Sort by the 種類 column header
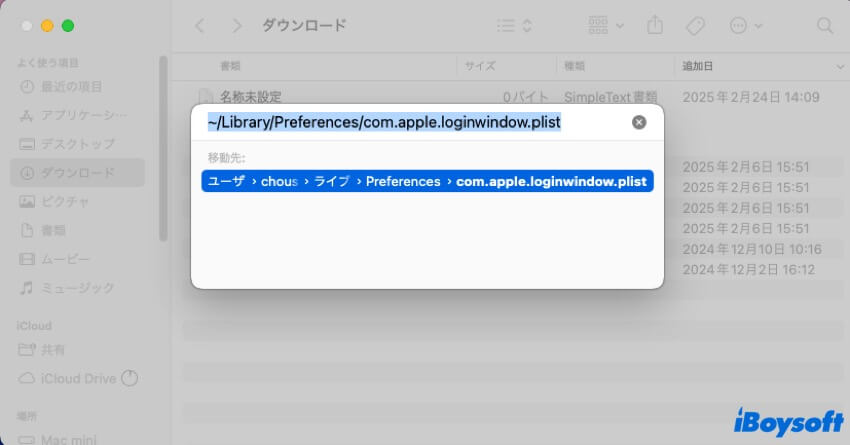 tap(574, 66)
